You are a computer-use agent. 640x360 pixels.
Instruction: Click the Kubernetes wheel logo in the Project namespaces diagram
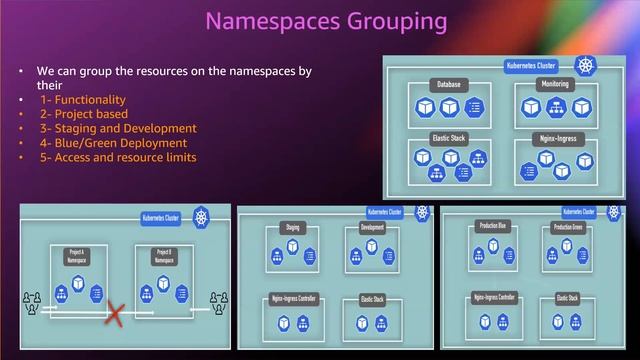[x=201, y=217]
